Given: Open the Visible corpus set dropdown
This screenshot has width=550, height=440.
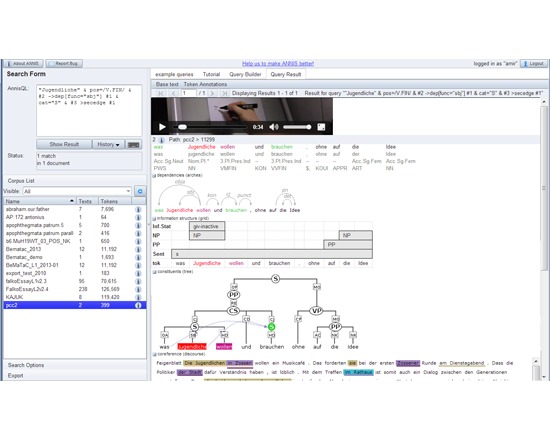Looking at the screenshot, I should 77,191.
